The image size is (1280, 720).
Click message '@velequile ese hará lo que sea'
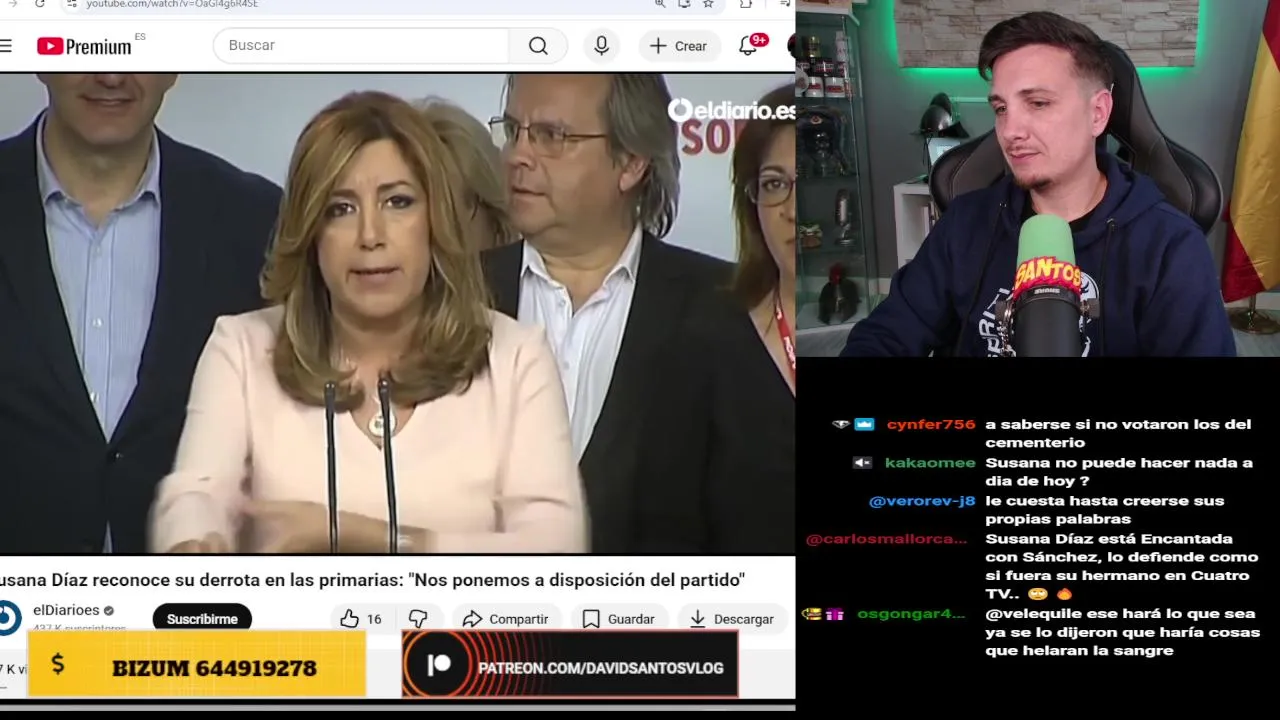1122,632
